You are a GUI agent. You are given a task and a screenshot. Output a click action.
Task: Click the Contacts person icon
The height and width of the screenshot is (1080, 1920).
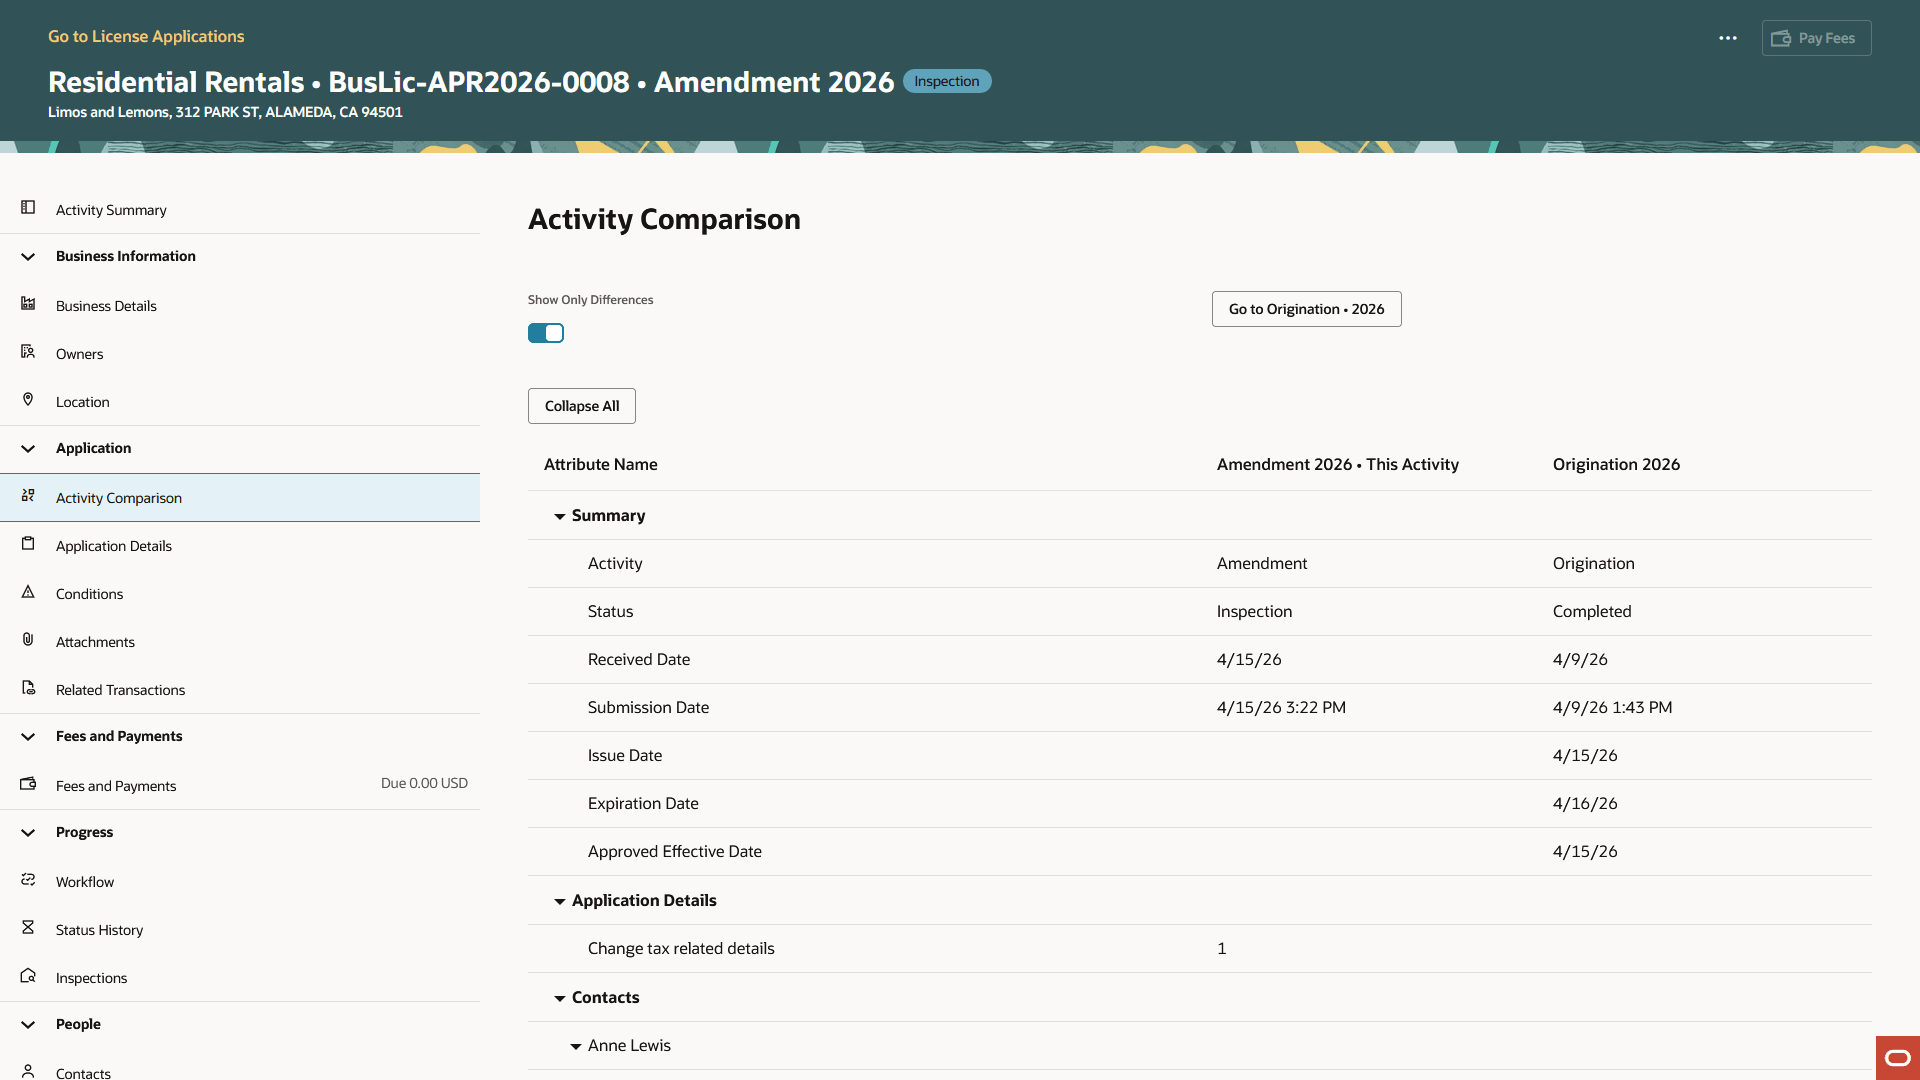pyautogui.click(x=28, y=1071)
